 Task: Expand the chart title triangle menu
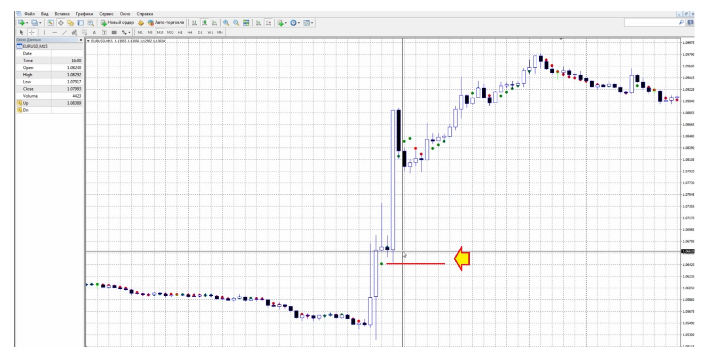pos(88,41)
